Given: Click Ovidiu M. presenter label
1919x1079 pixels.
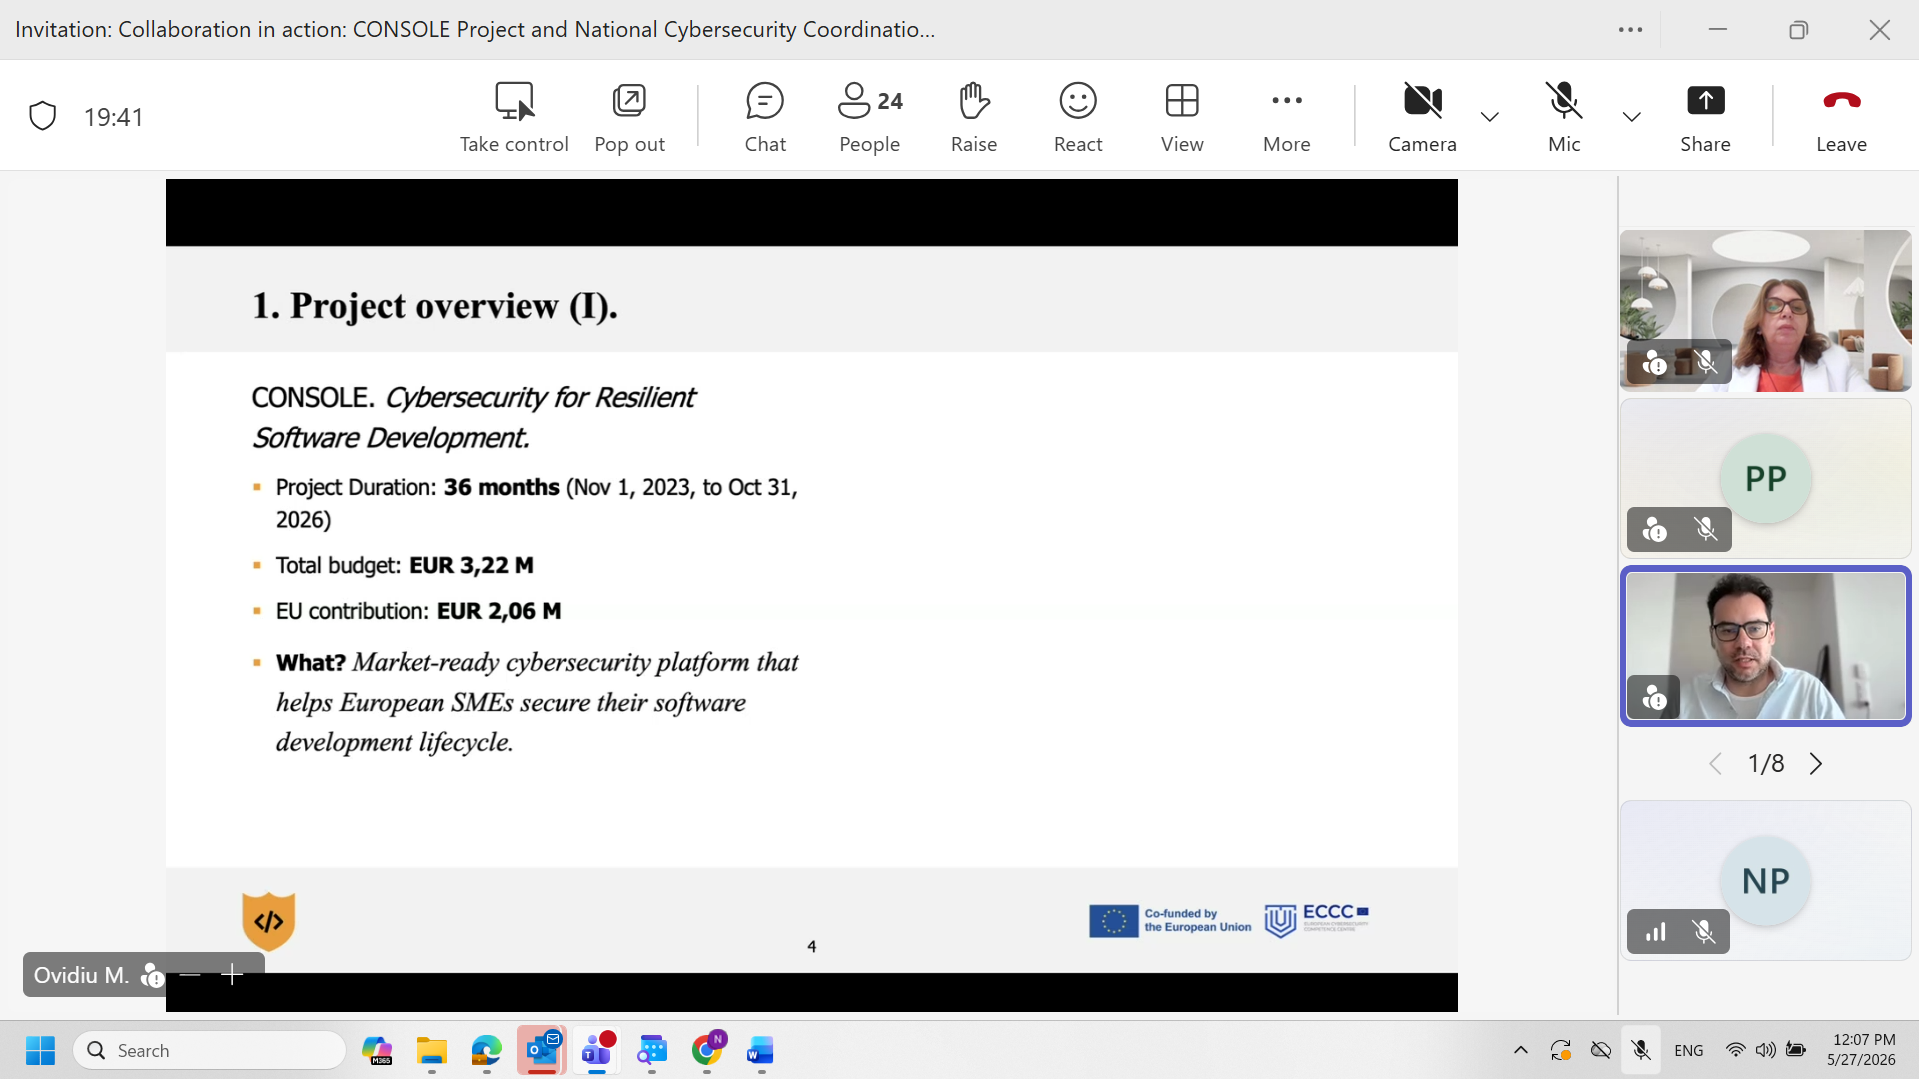Looking at the screenshot, I should tap(81, 975).
